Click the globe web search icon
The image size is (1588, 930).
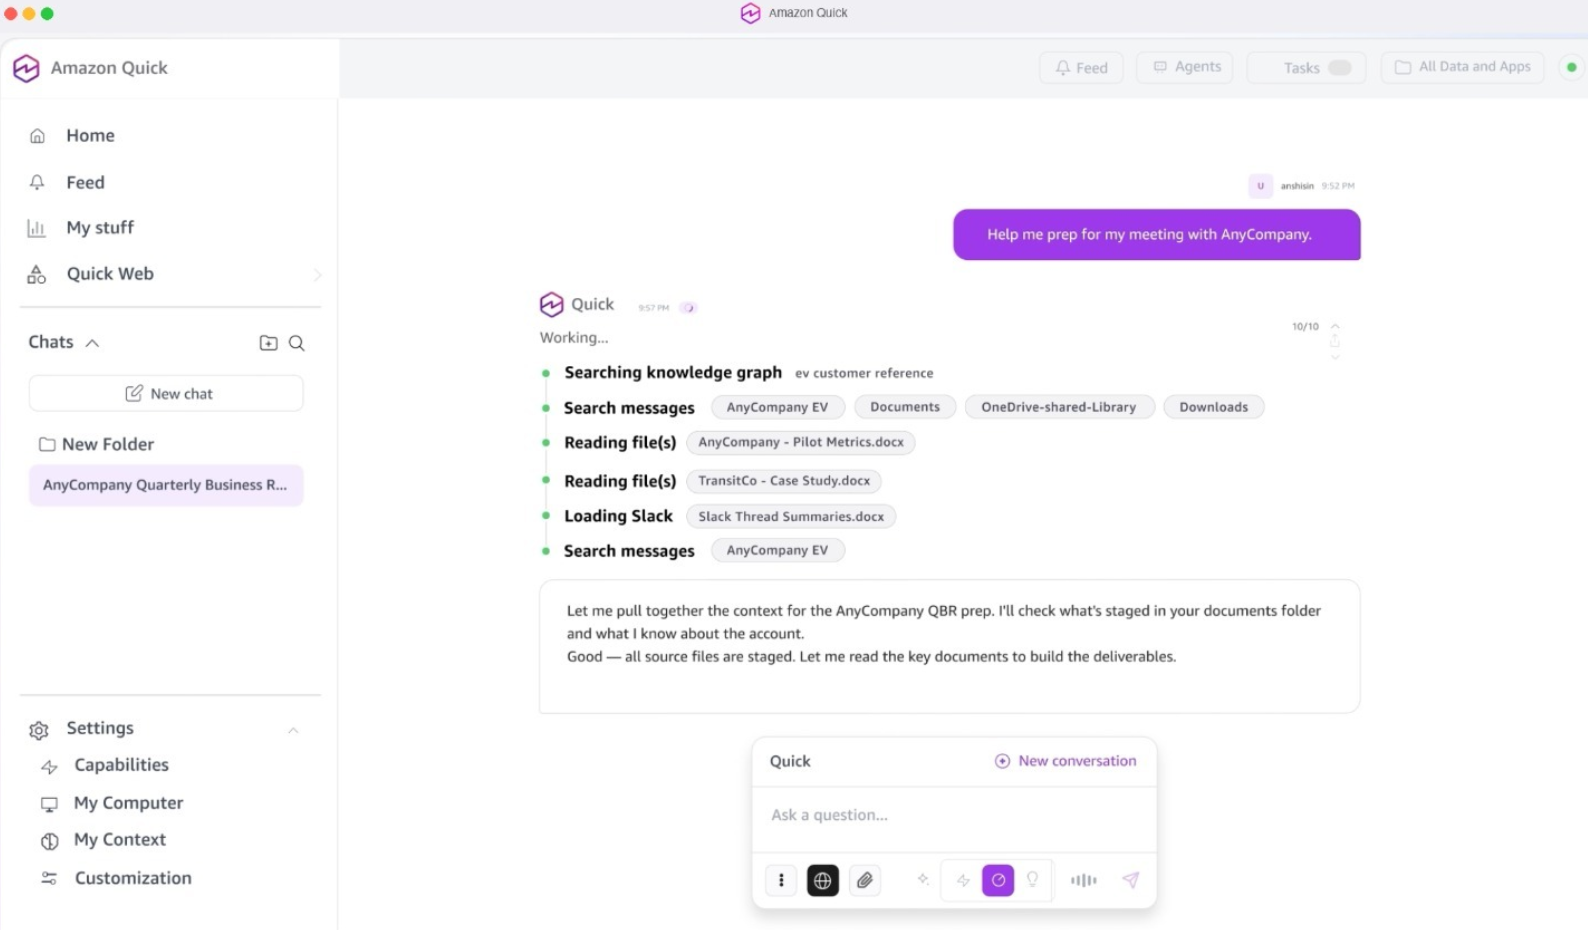coord(822,880)
